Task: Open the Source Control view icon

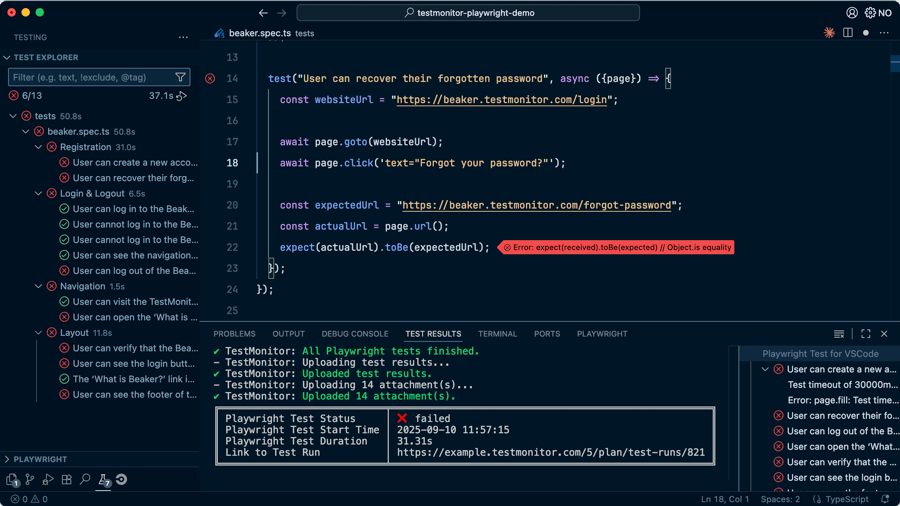Action: click(x=30, y=480)
